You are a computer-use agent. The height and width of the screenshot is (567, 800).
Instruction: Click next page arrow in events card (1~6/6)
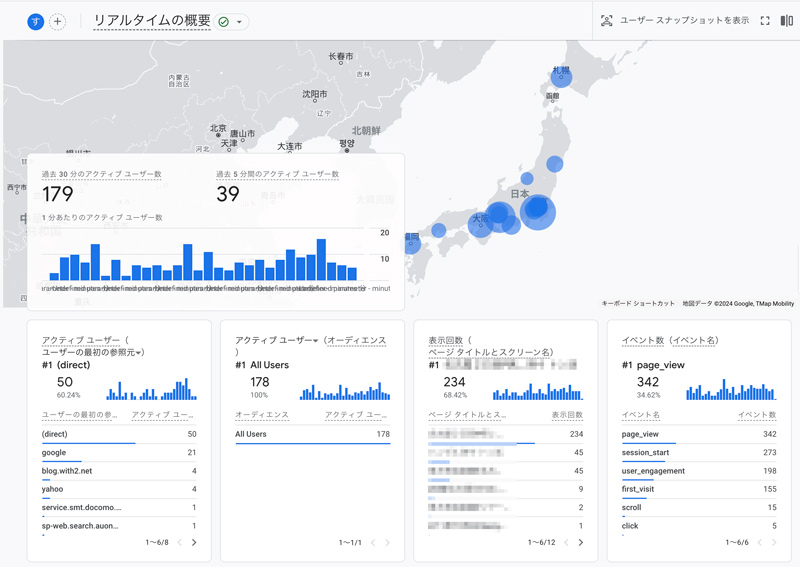(774, 543)
